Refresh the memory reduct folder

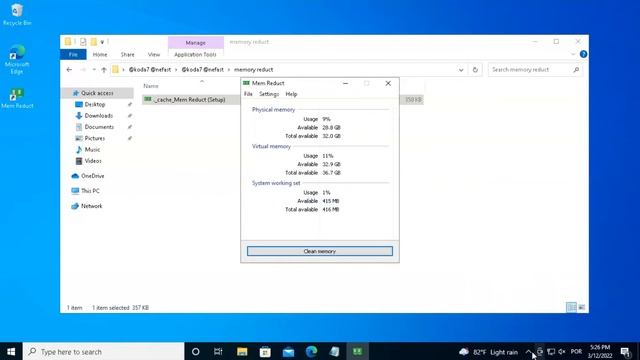pyautogui.click(x=475, y=70)
